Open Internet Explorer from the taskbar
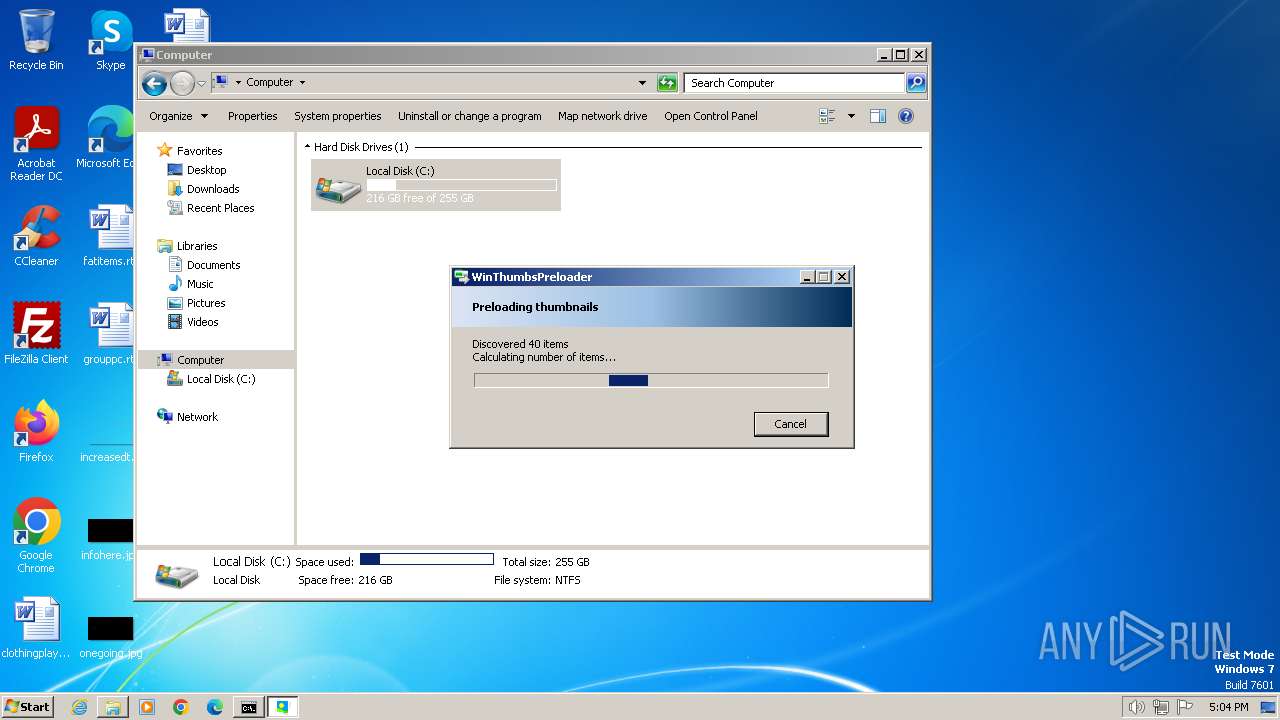 tap(80, 707)
